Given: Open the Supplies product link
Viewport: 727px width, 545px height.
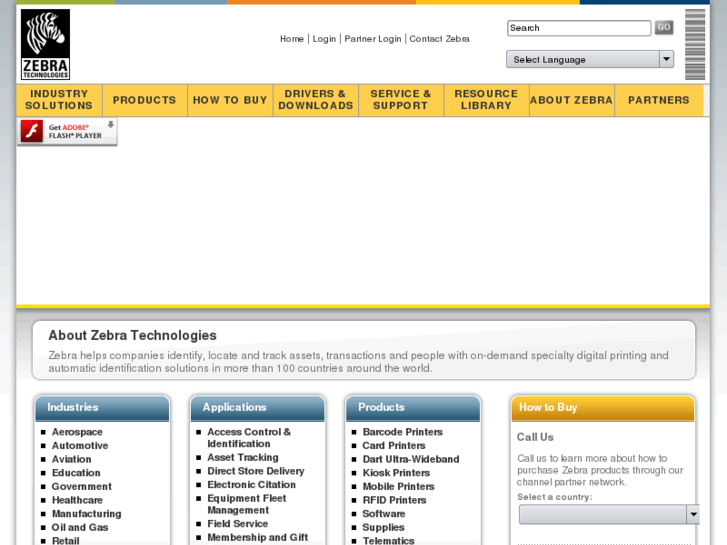Looking at the screenshot, I should pyautogui.click(x=383, y=527).
